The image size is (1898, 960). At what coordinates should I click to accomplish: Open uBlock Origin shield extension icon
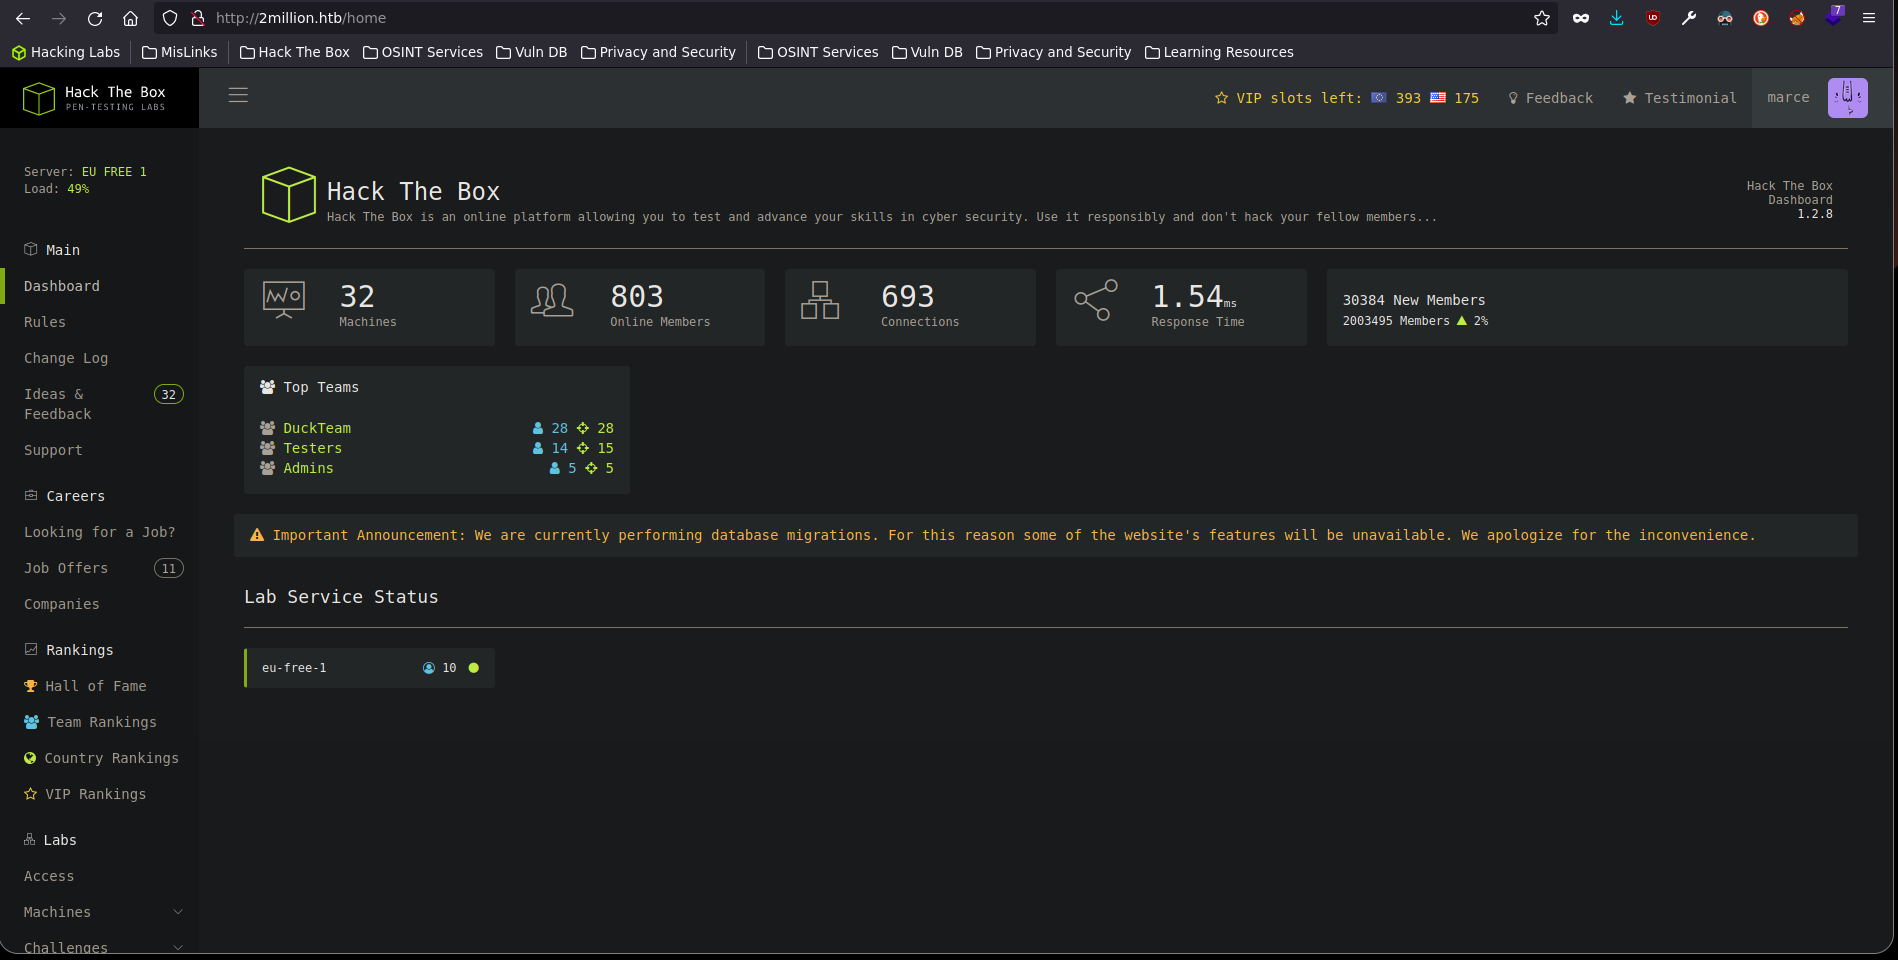1653,18
